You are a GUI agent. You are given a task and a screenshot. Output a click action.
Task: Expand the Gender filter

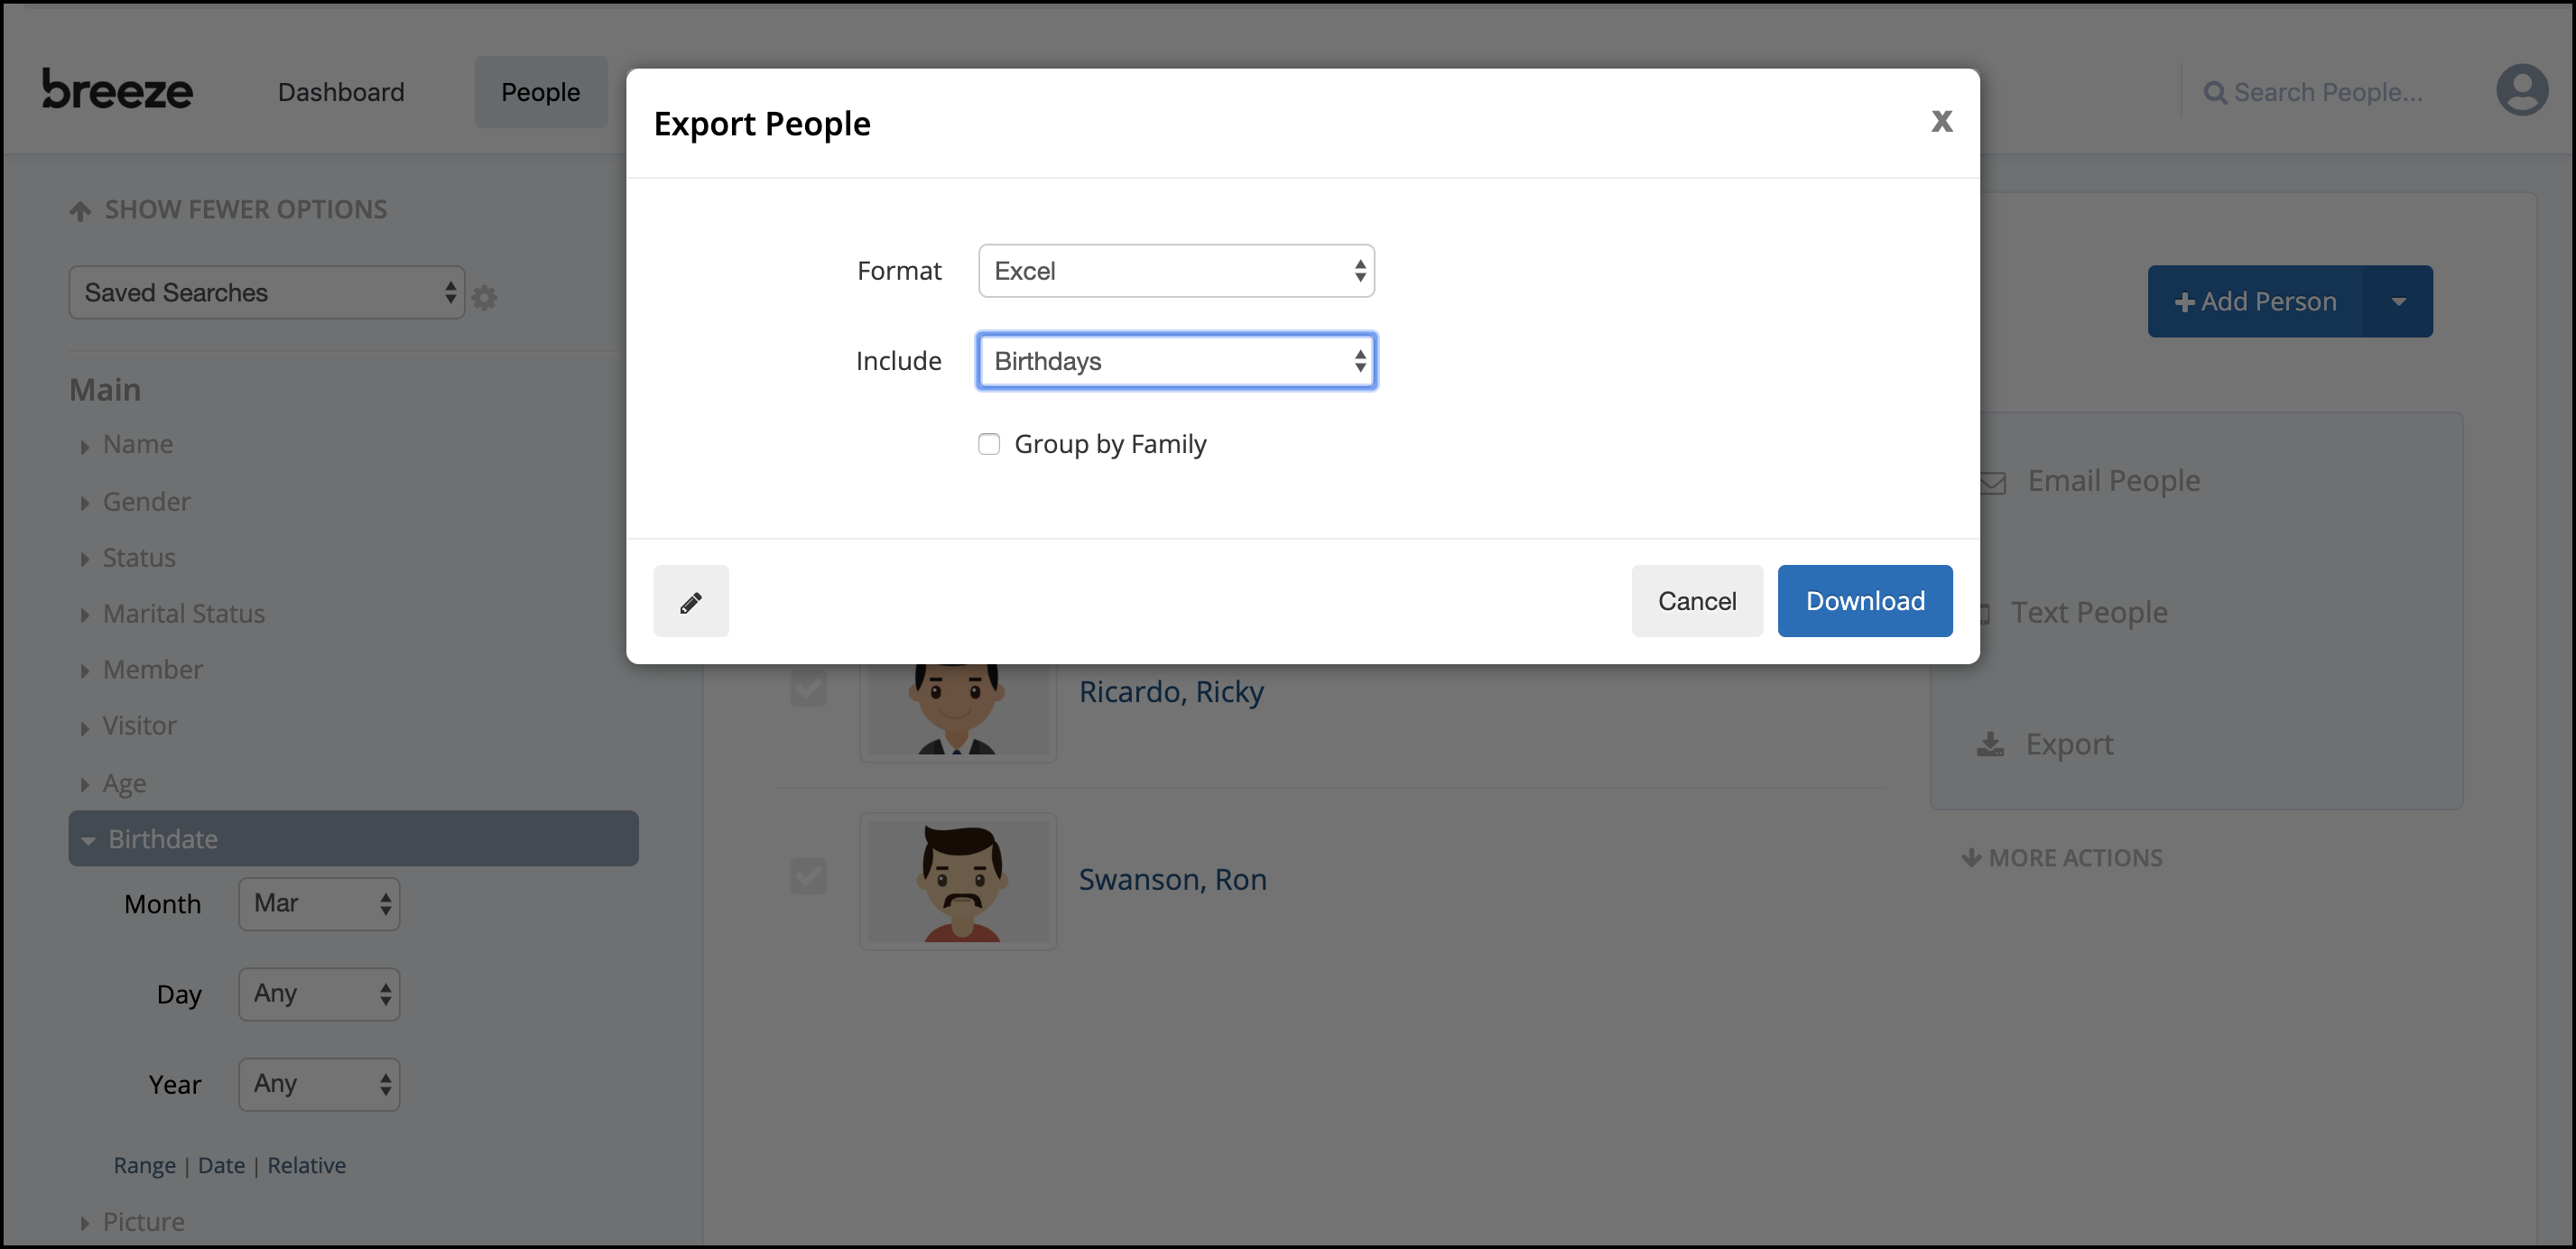[x=135, y=501]
